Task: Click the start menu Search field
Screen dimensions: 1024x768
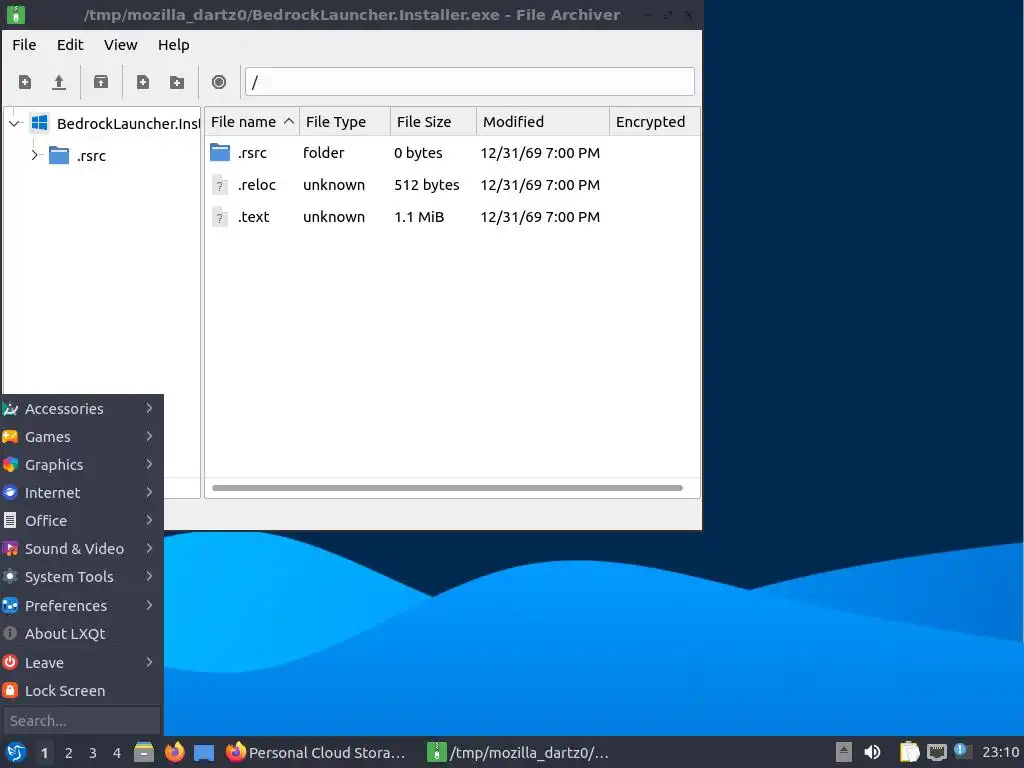Action: coord(82,721)
